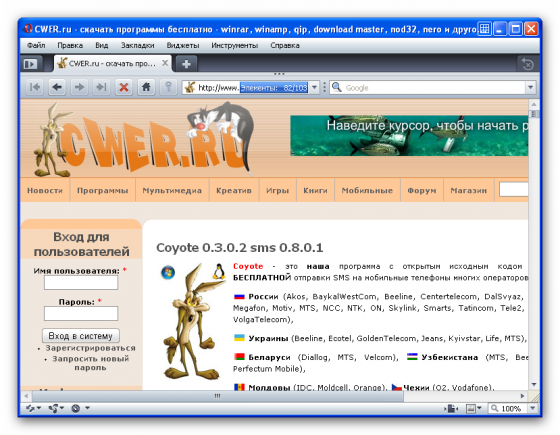The height and width of the screenshot is (435, 560).
Task: Open the Книги section
Action: point(315,190)
